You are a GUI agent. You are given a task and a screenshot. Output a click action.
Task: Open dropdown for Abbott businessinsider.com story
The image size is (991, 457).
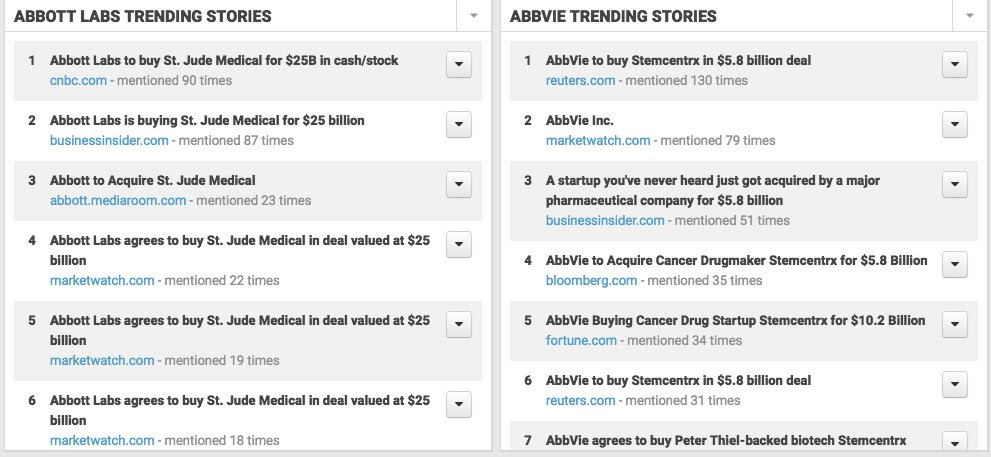coord(458,124)
